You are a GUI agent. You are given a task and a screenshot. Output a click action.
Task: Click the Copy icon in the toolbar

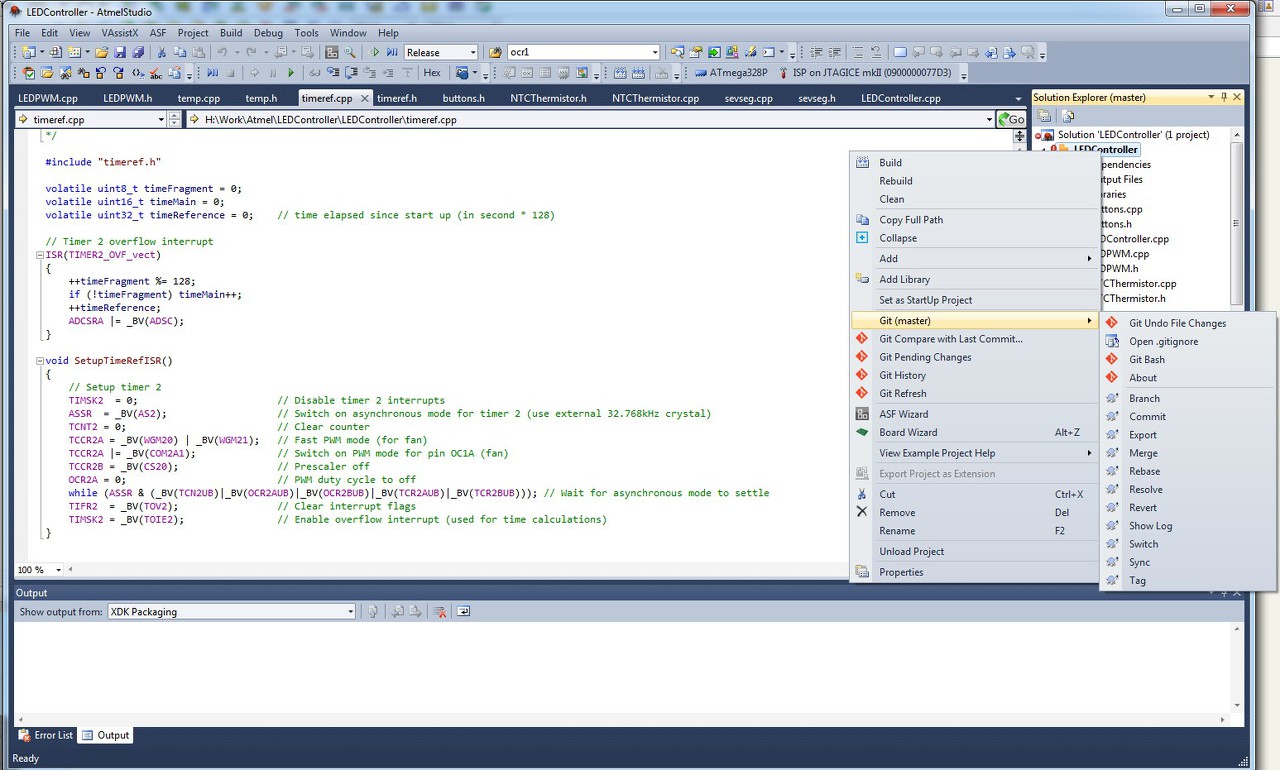pos(180,52)
